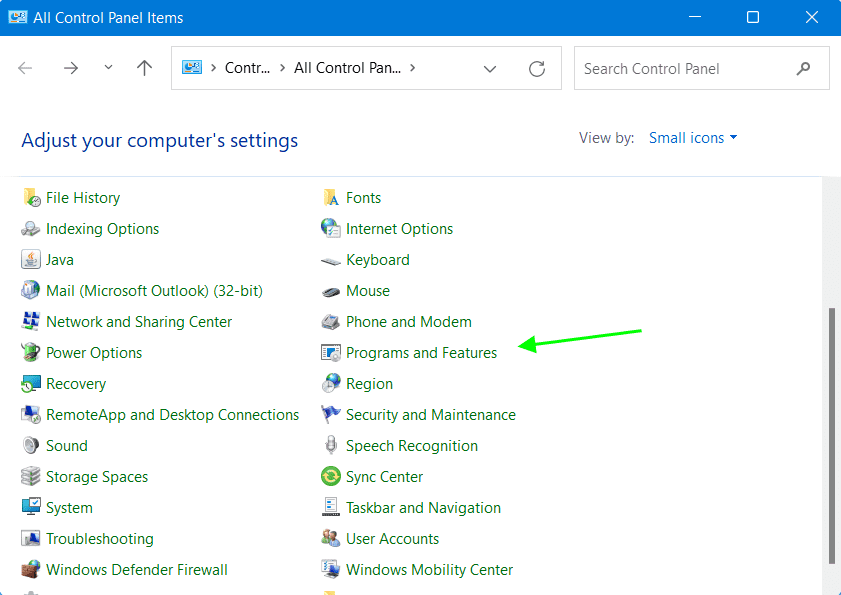Click the Internet Options globe icon
The image size is (841, 595).
(330, 229)
